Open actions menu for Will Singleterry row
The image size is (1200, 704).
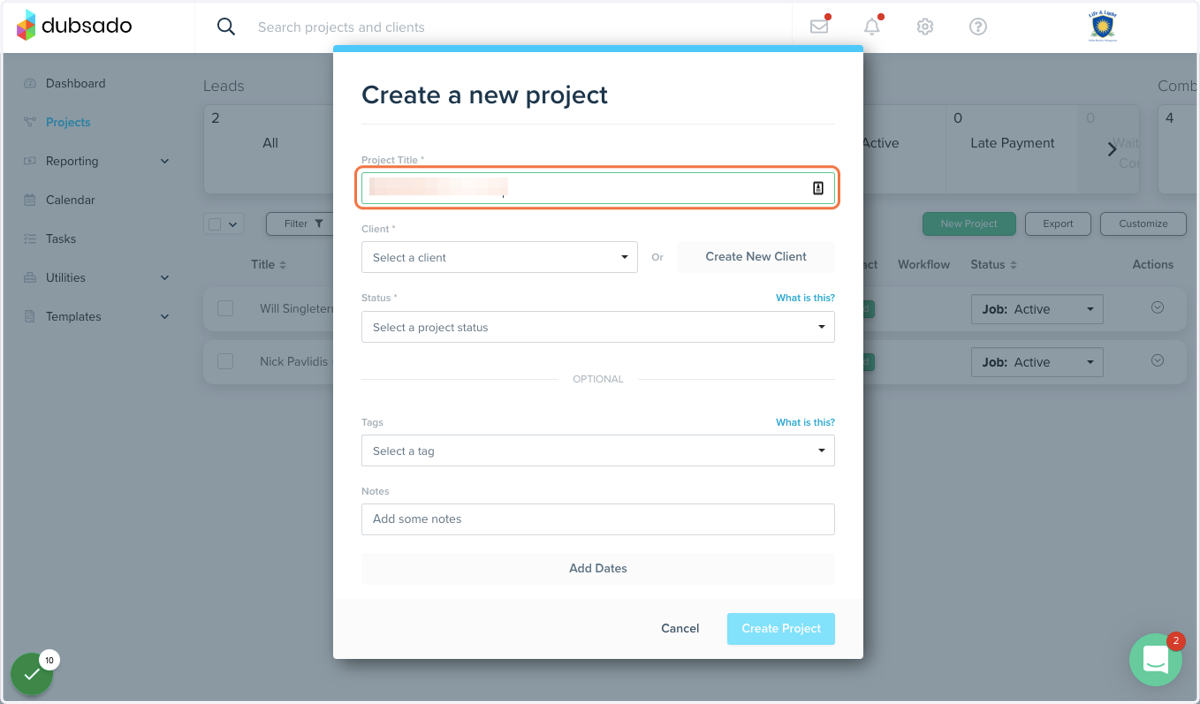(x=1158, y=308)
